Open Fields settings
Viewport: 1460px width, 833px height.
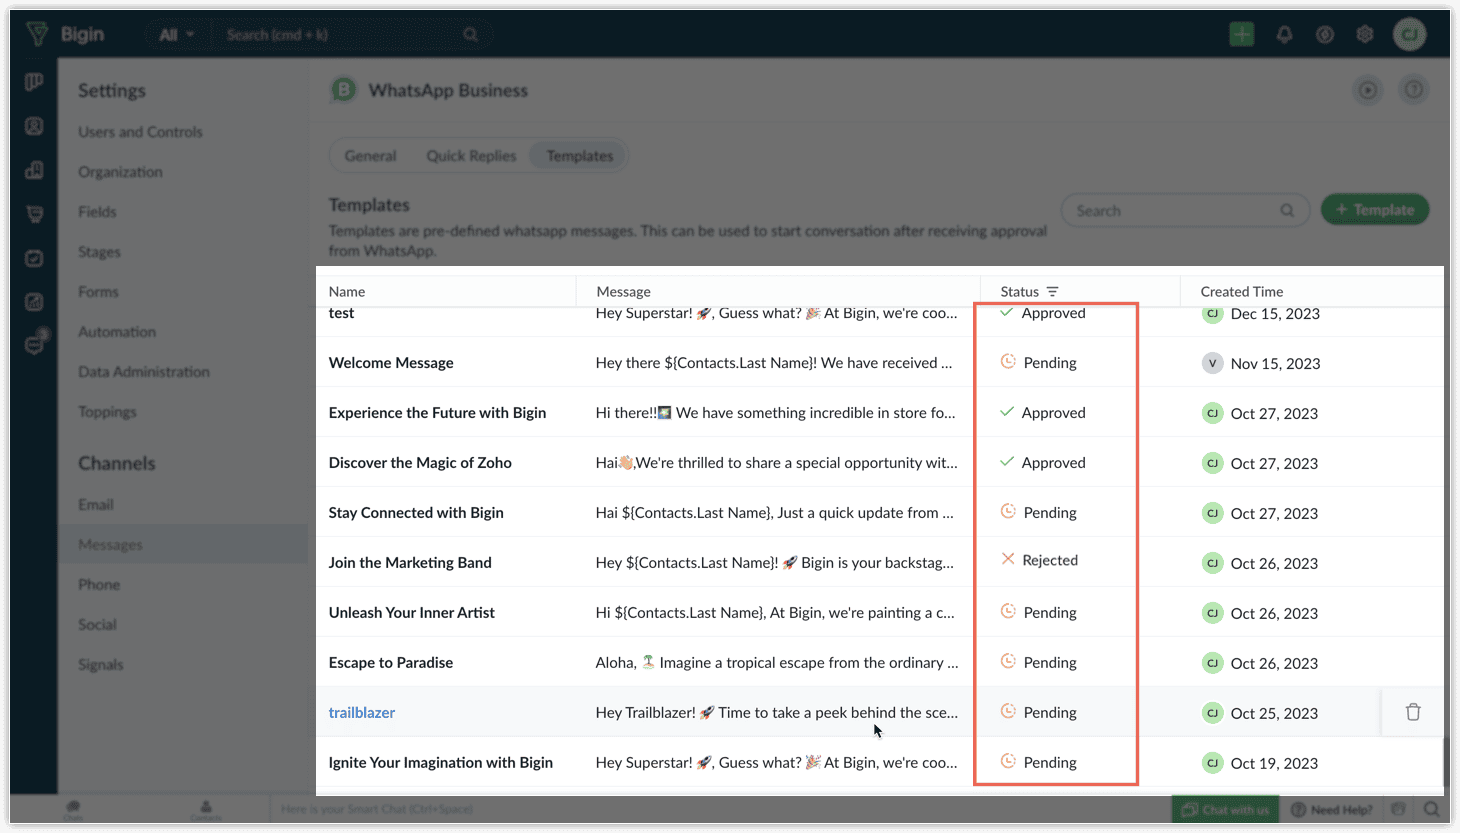point(97,212)
